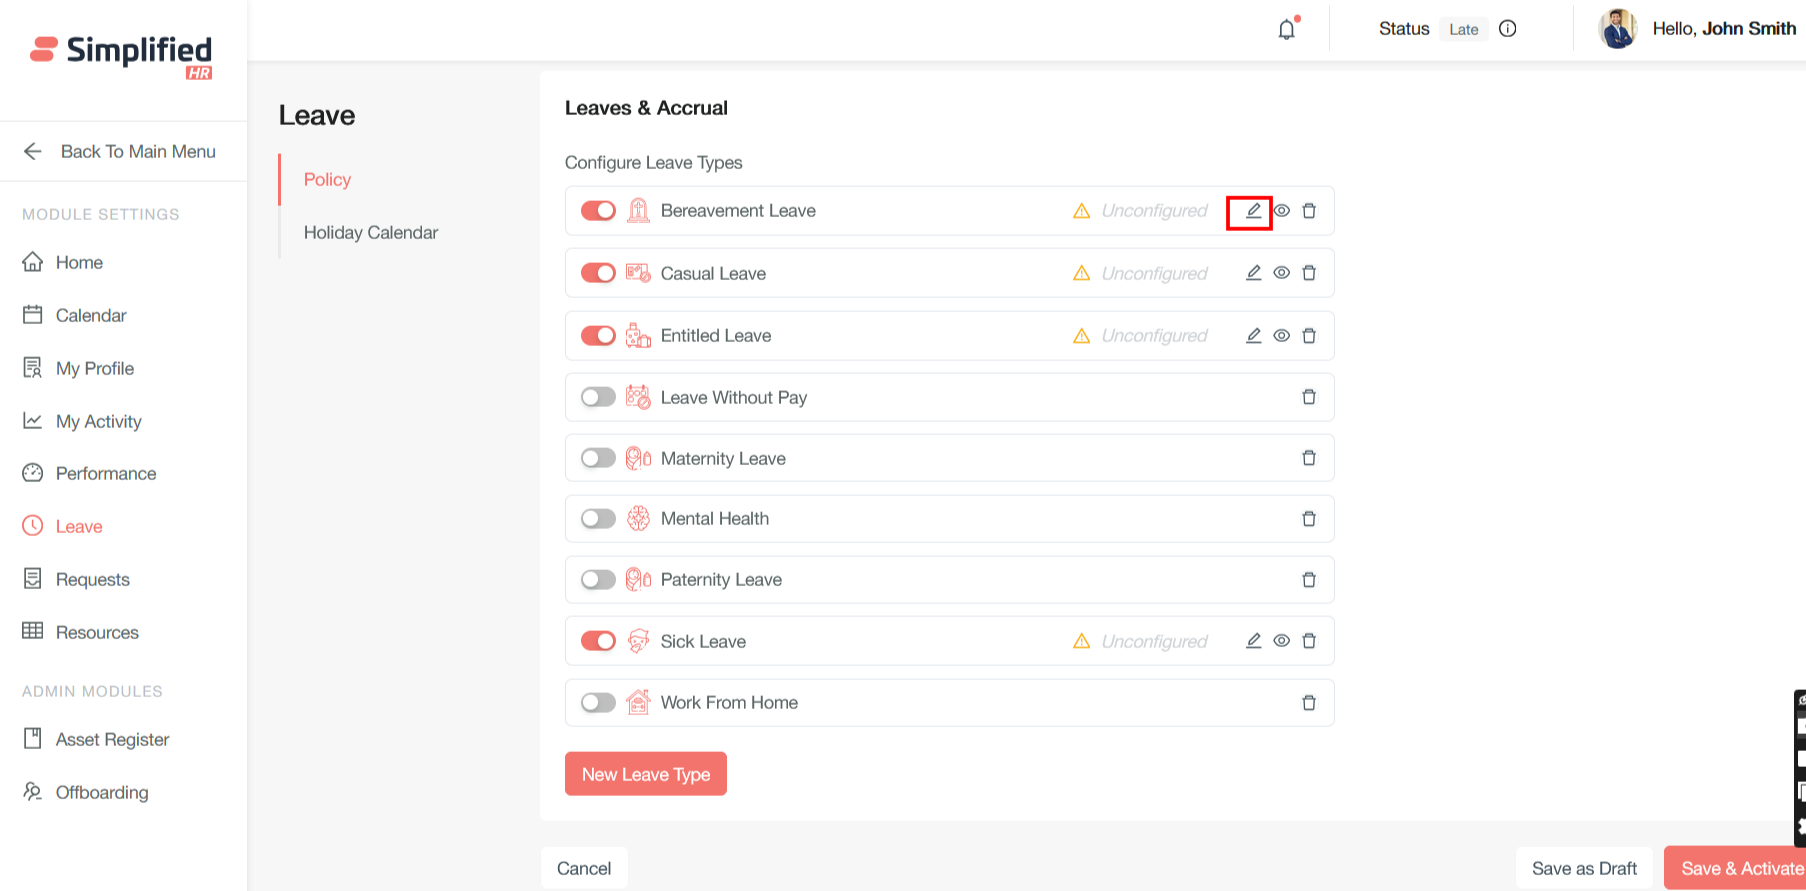Screen dimensions: 1806x891
Task: Delete the Maternity Leave type
Action: click(1309, 458)
